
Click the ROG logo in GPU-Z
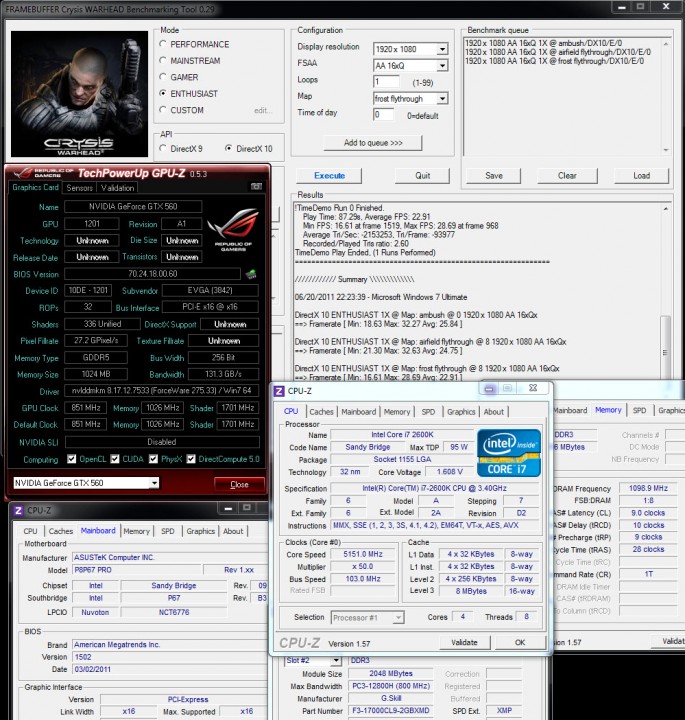tap(233, 229)
